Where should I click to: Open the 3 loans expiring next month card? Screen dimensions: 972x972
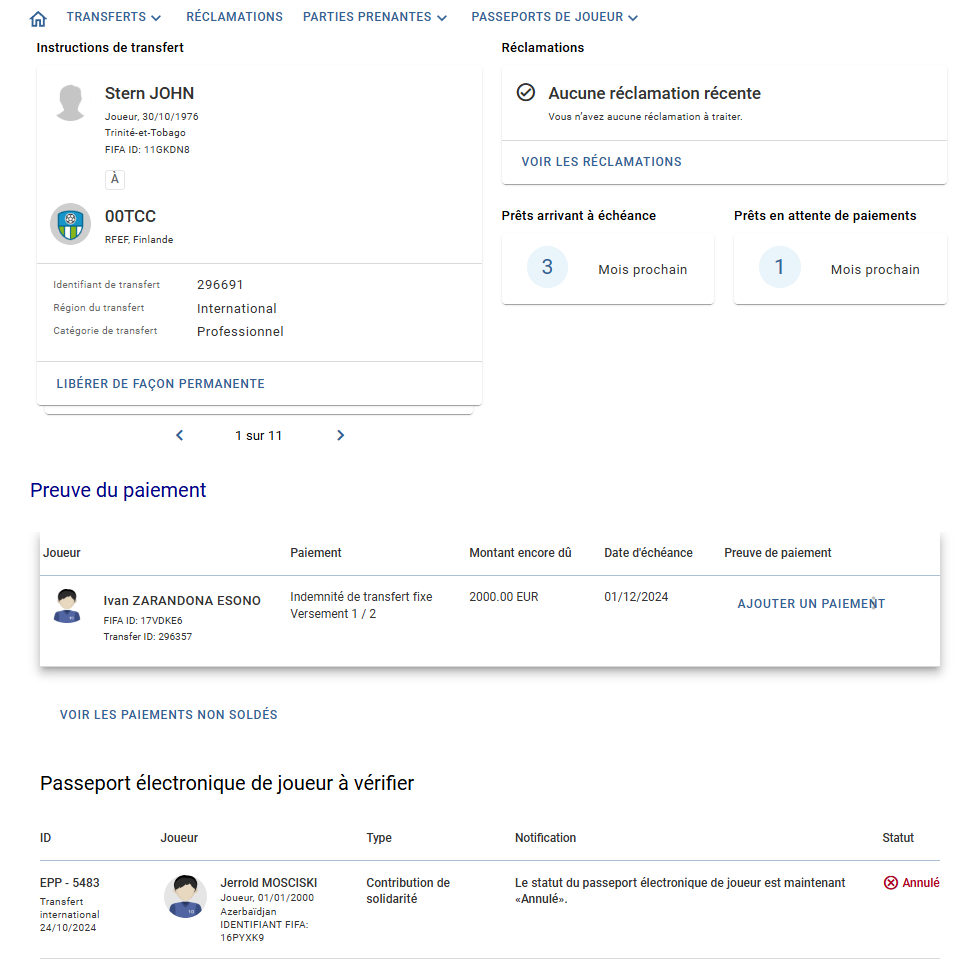[x=608, y=269]
